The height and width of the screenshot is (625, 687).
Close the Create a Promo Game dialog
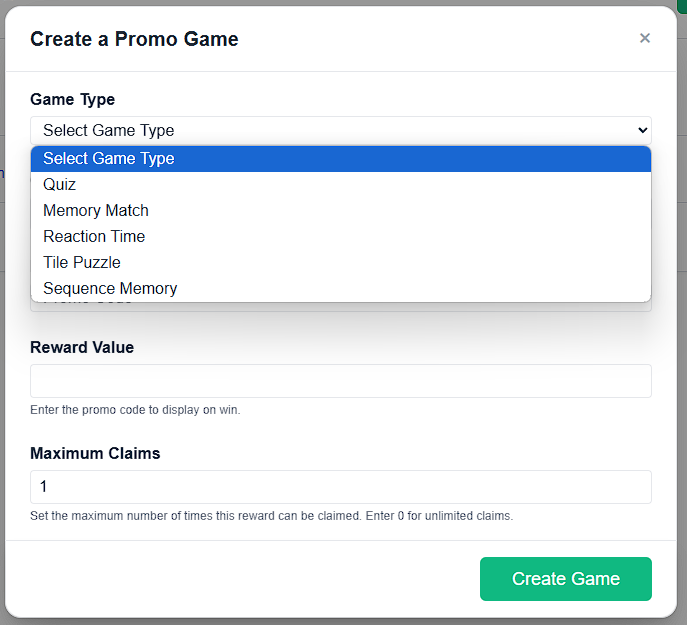click(x=645, y=38)
